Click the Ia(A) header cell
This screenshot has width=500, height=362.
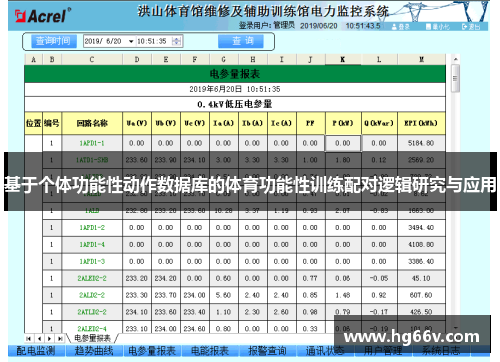pos(224,123)
